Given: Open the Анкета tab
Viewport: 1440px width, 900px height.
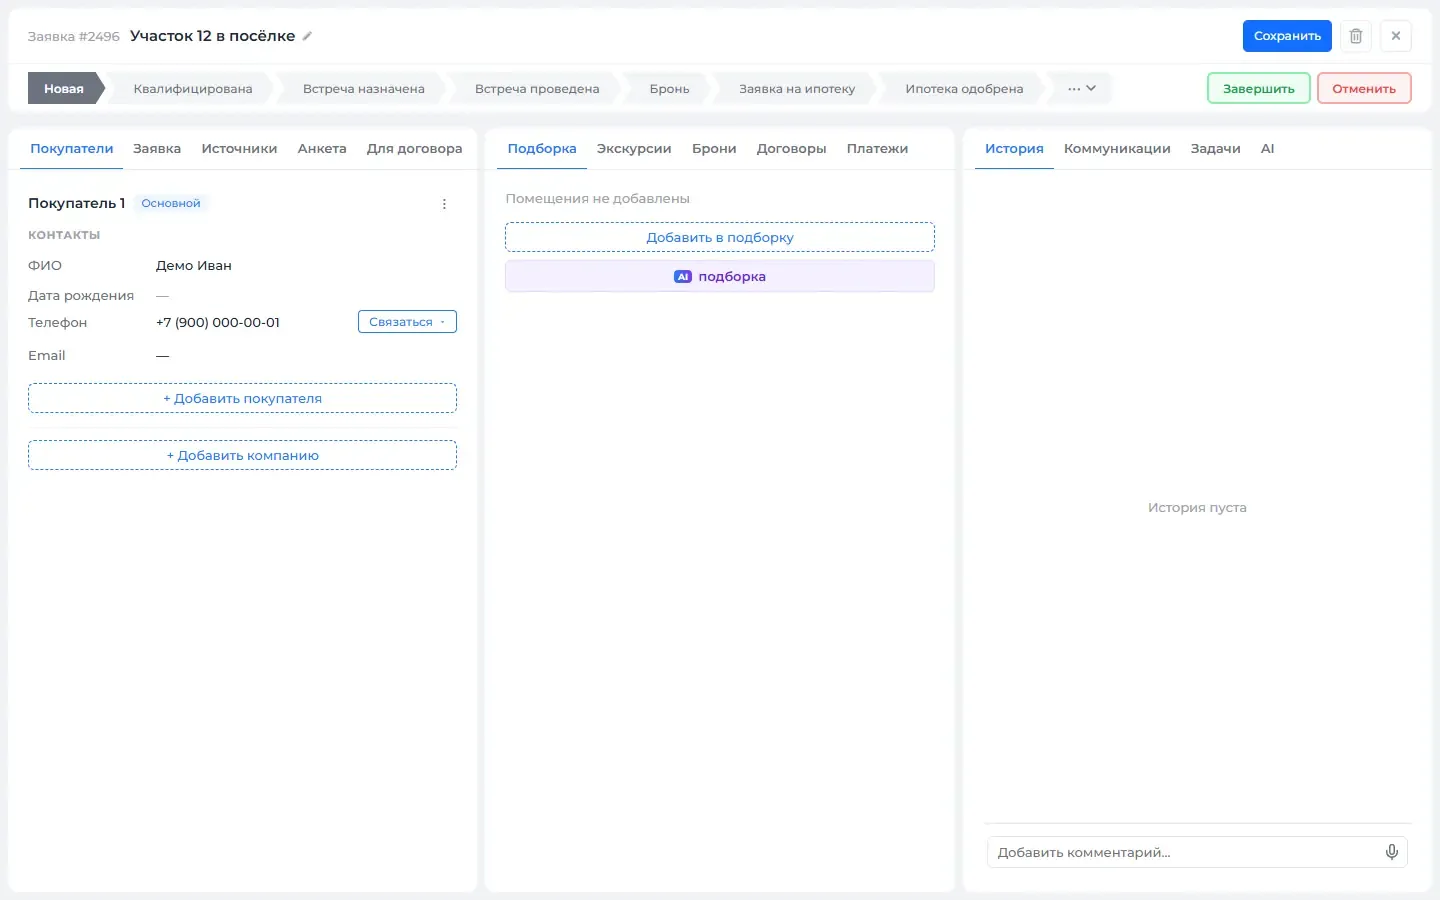Looking at the screenshot, I should click(322, 149).
